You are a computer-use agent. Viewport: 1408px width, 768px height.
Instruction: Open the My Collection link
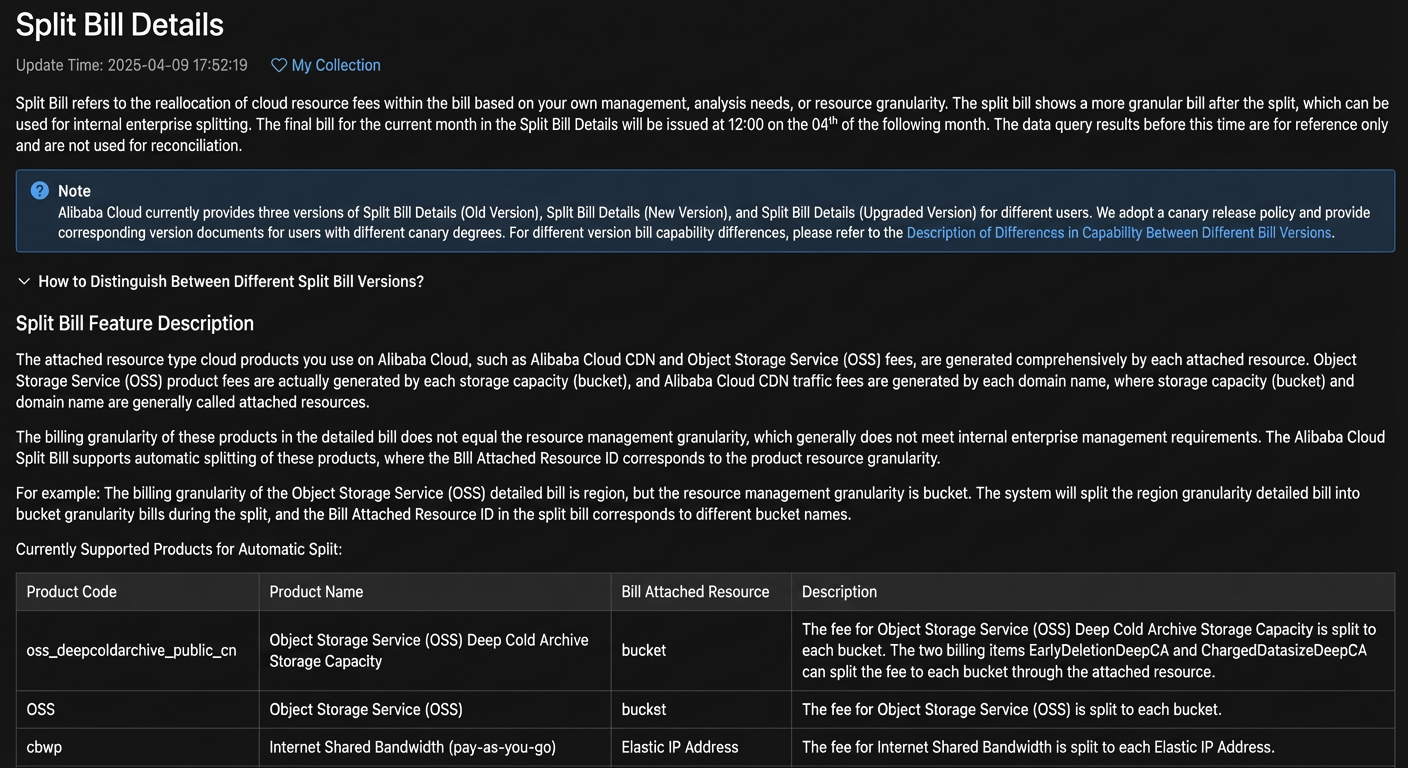point(335,65)
